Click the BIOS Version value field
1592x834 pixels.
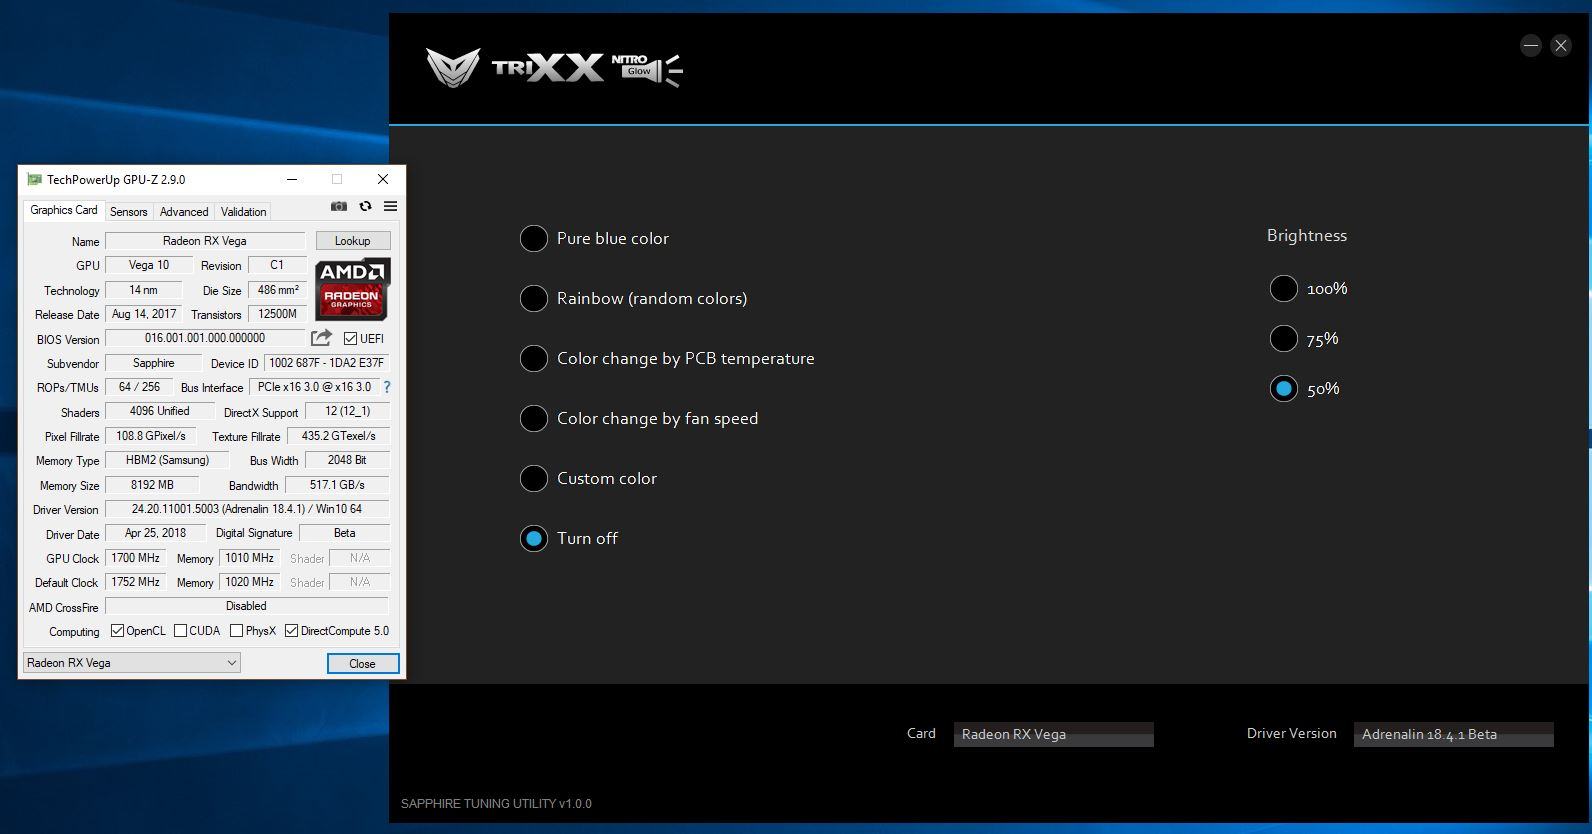[205, 338]
